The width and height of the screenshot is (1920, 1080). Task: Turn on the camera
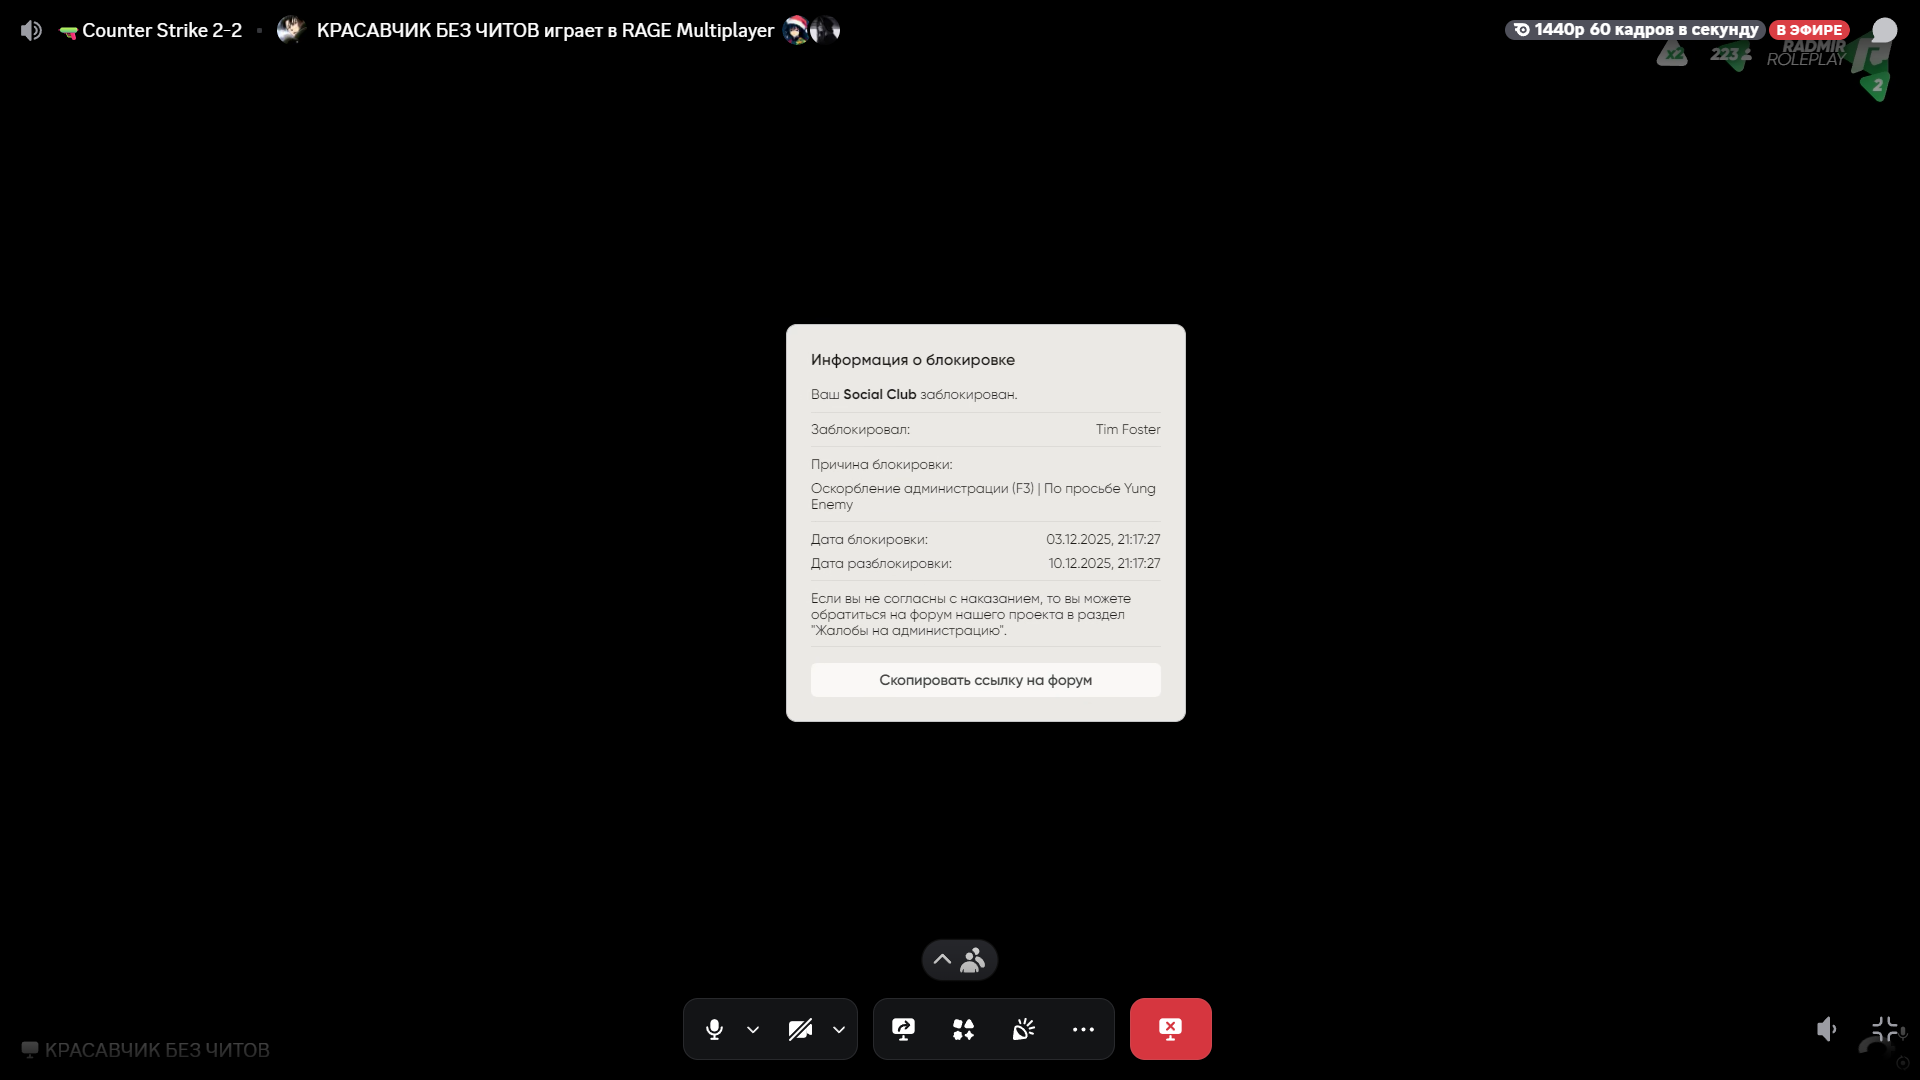tap(800, 1029)
